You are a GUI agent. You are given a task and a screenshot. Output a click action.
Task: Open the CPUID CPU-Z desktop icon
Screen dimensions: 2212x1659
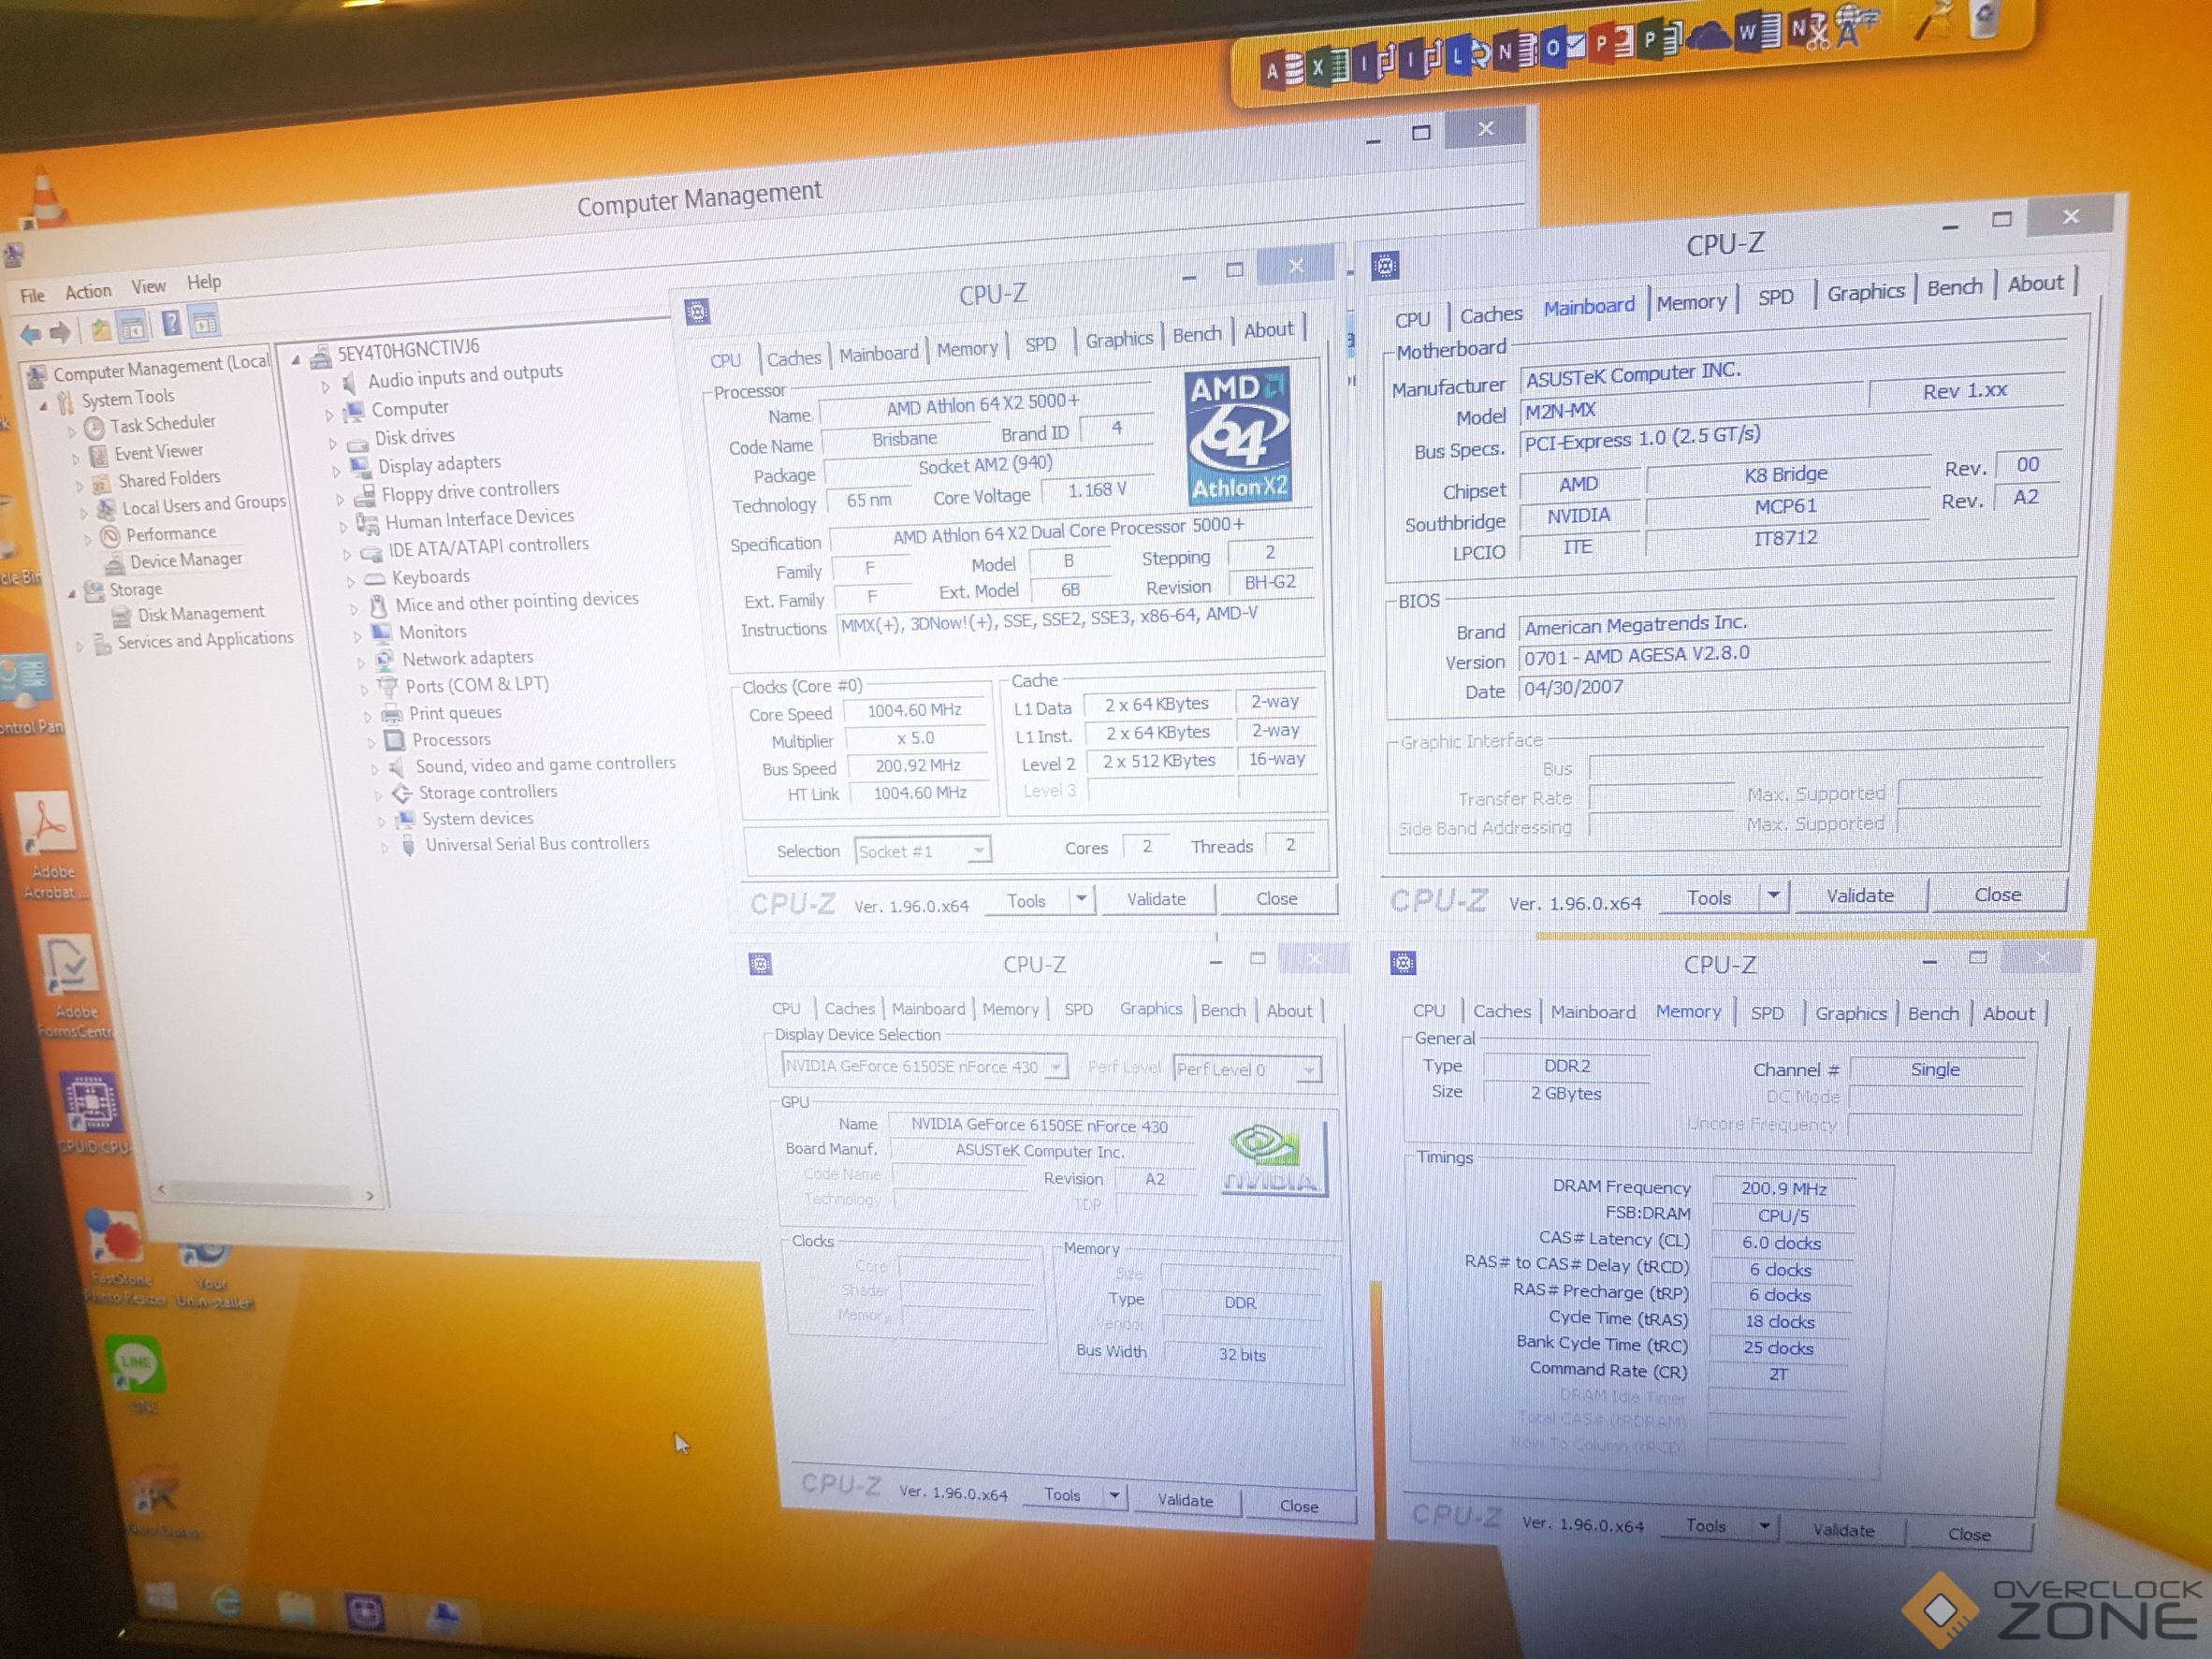[90, 1105]
